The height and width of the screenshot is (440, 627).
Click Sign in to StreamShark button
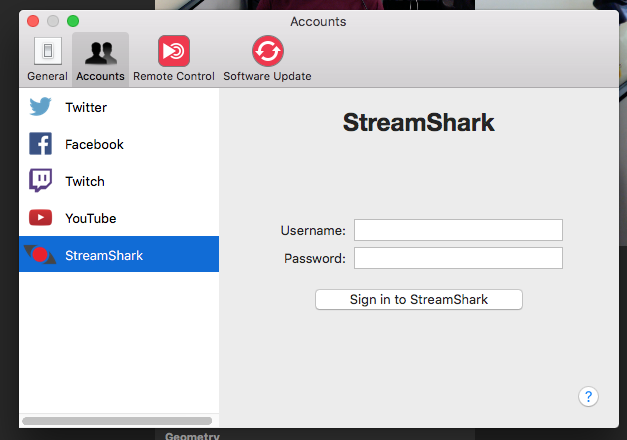tap(419, 300)
